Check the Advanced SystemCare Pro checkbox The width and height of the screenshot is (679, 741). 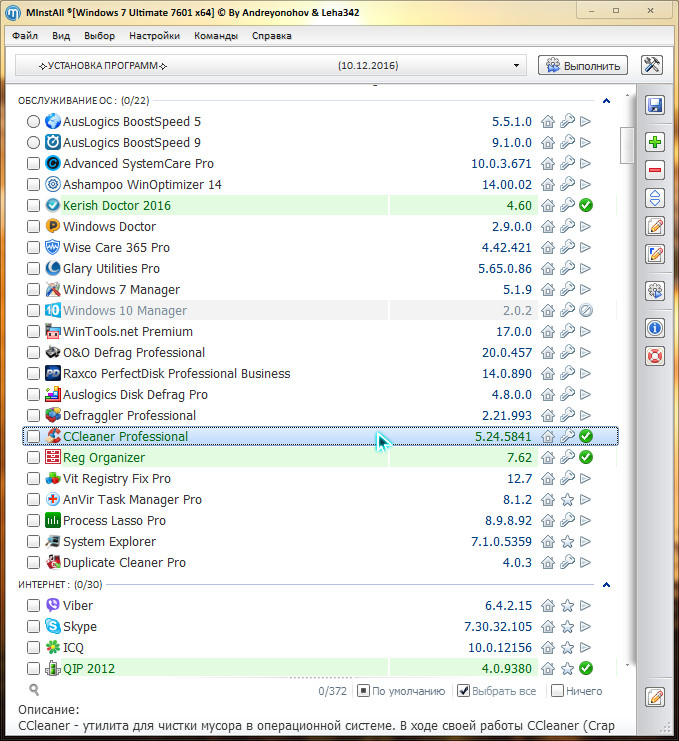click(x=33, y=164)
